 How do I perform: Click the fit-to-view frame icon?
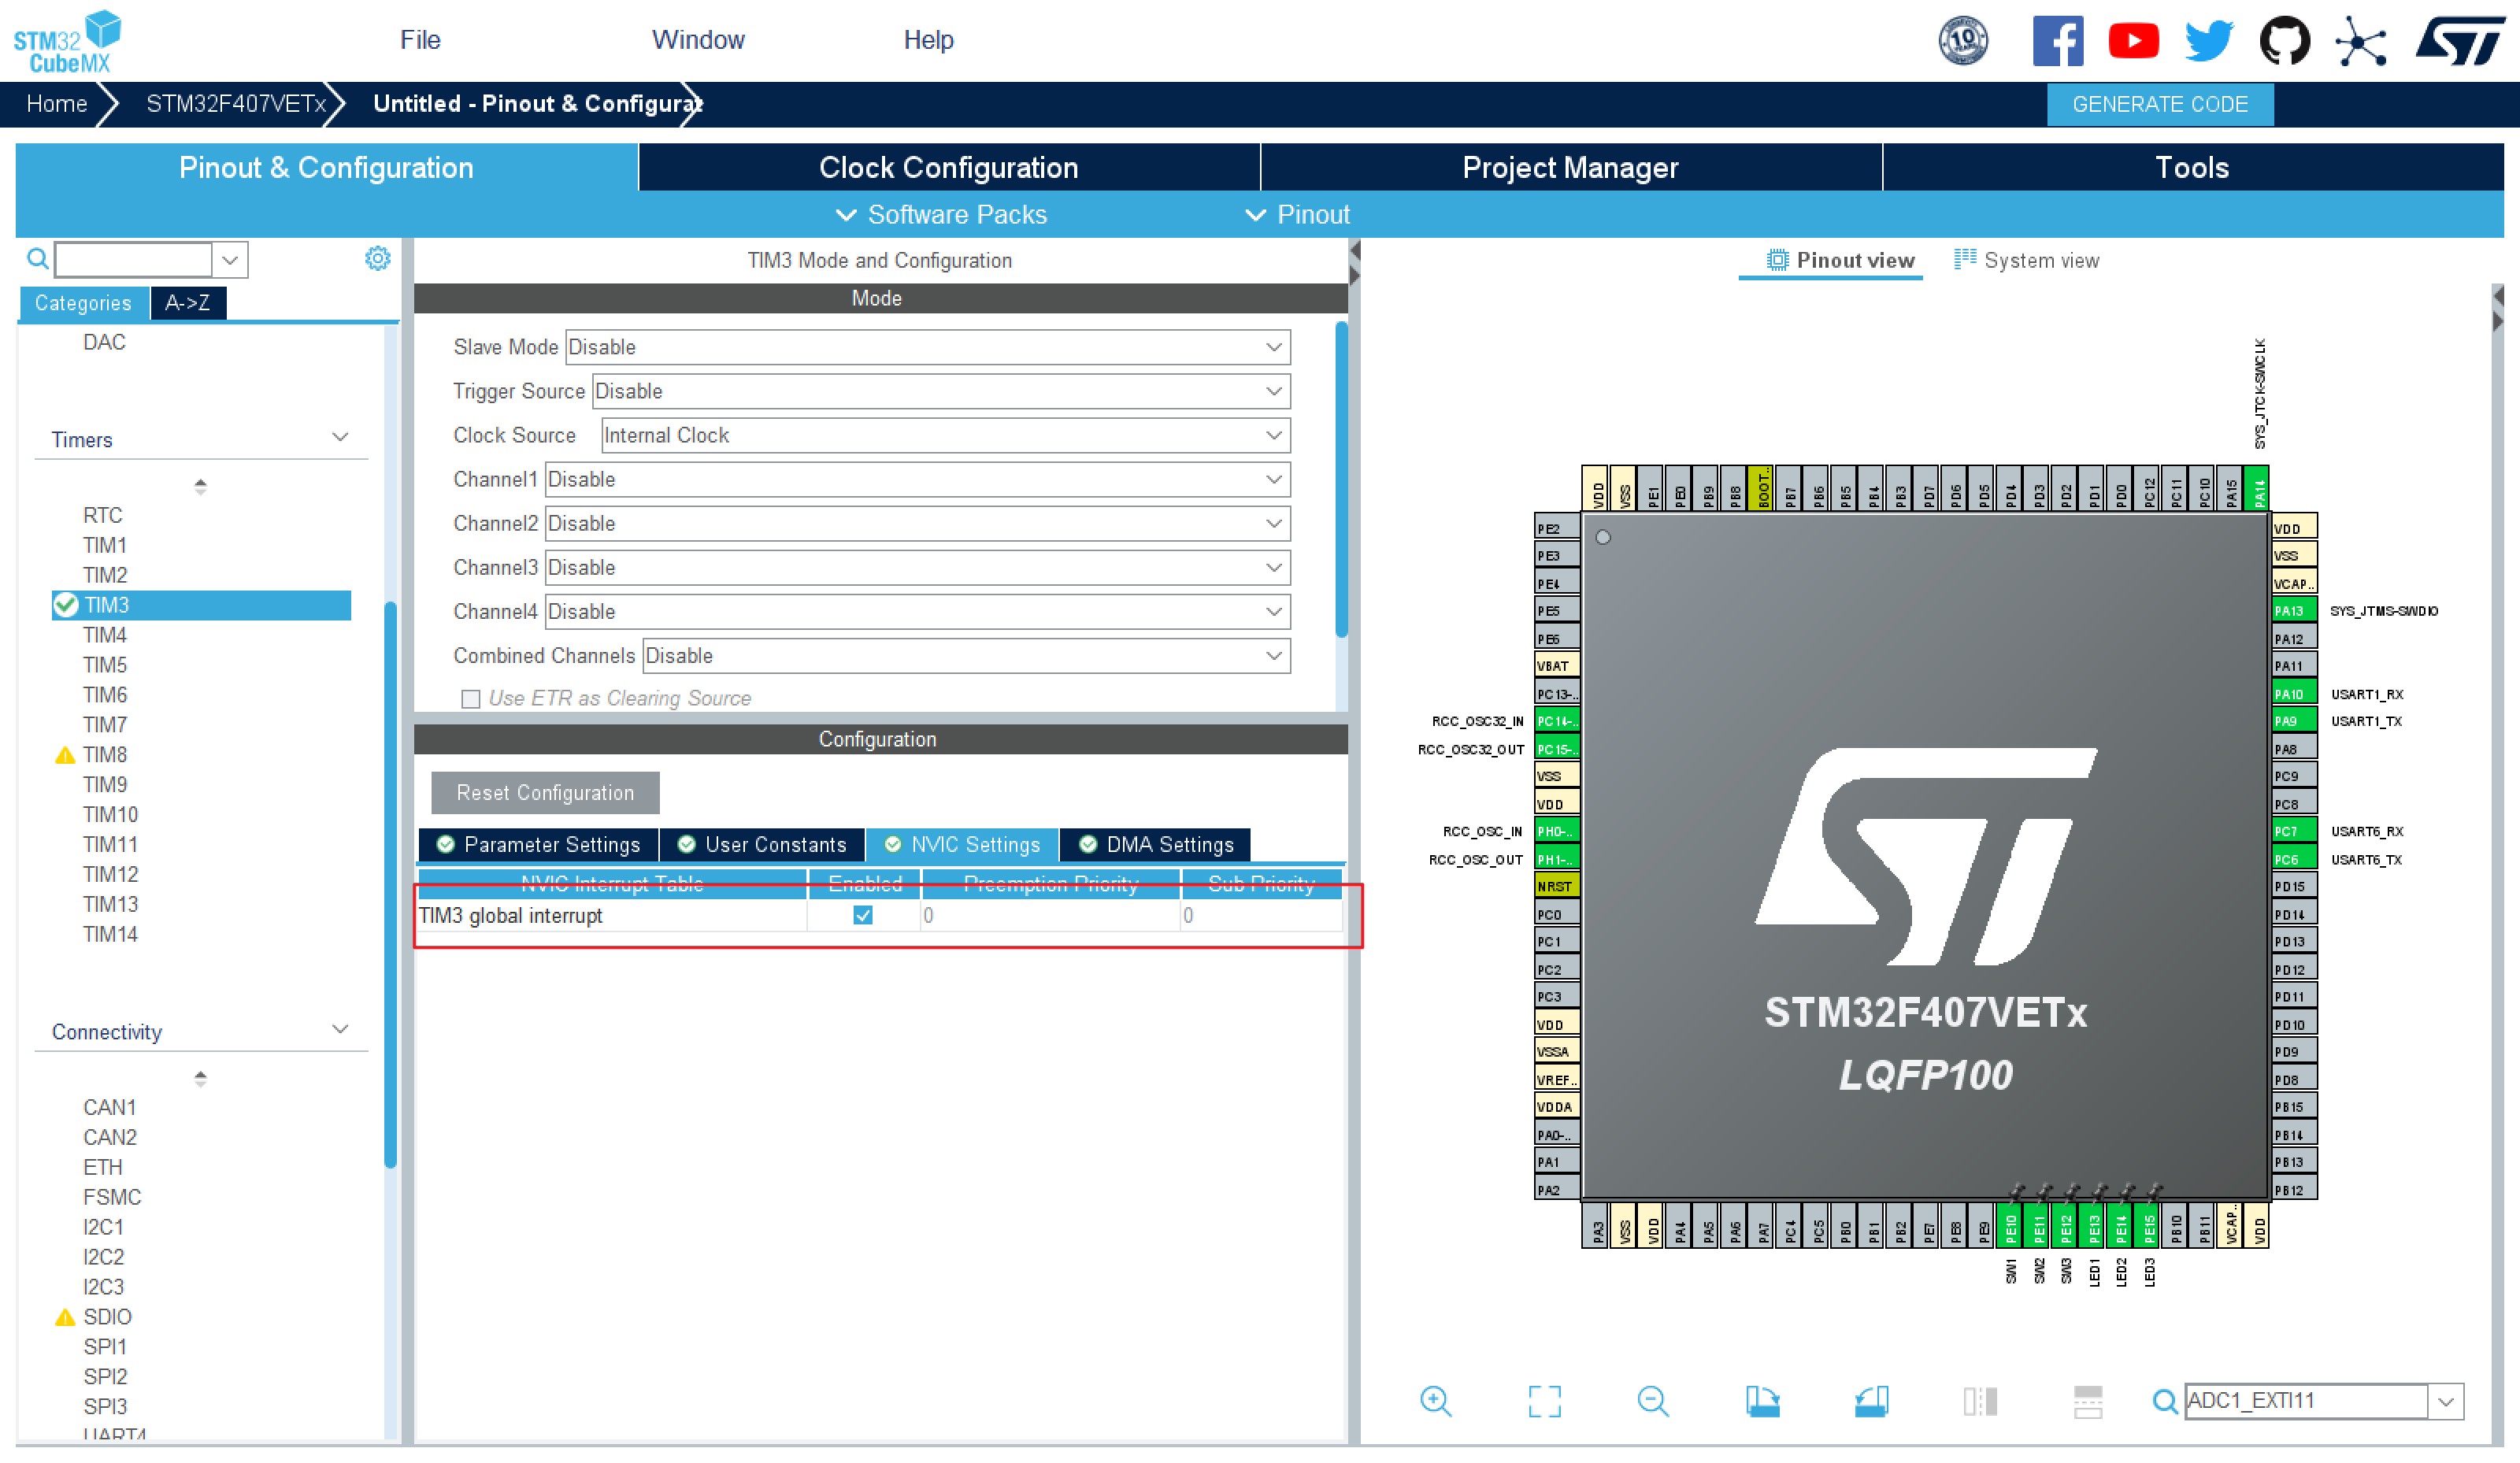[x=1544, y=1401]
